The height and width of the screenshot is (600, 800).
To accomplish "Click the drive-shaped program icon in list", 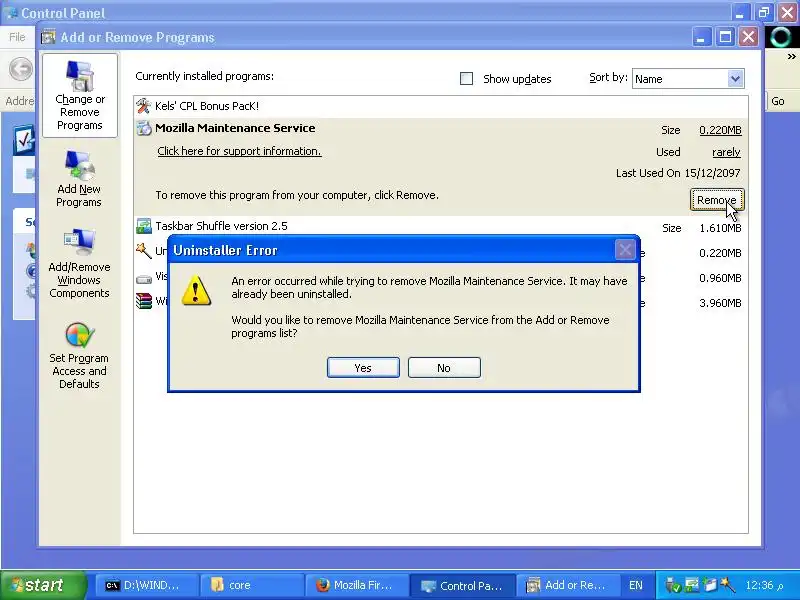I will pos(144,279).
